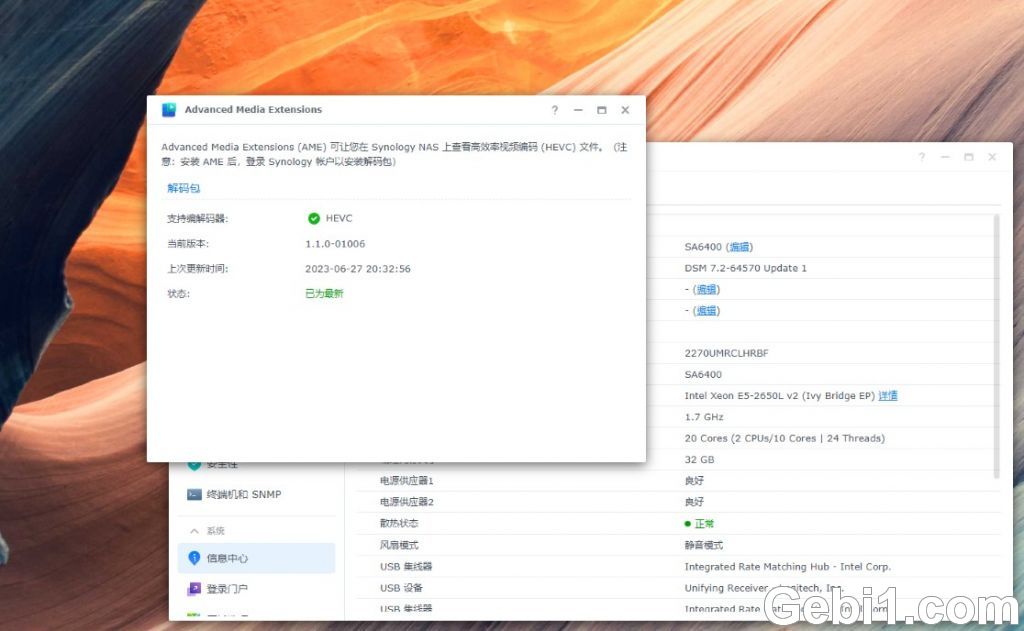Image resolution: width=1024 pixels, height=631 pixels.
Task: Click the 电源供应器2 row label
Action: 406,502
